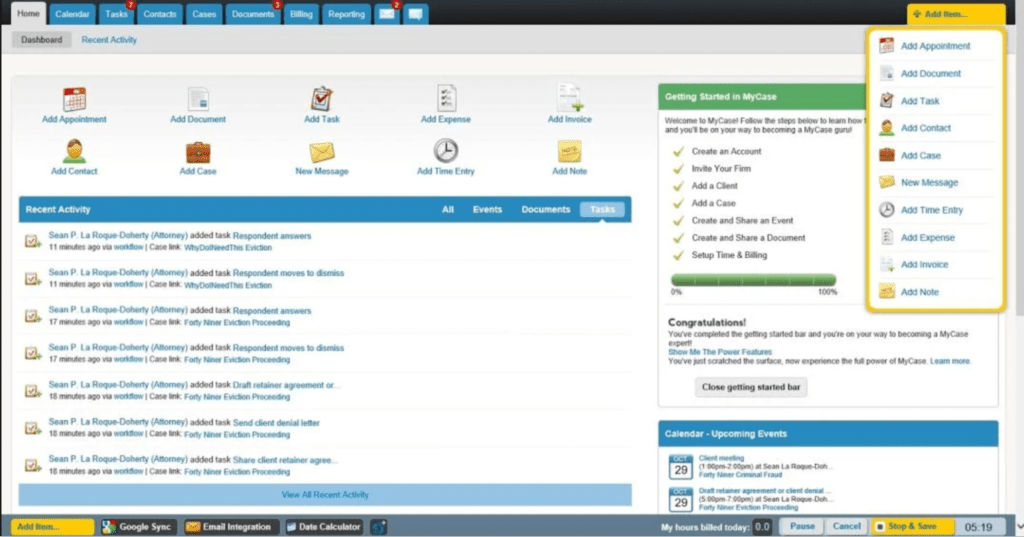This screenshot has width=1024, height=537.
Task: Open the Cases tab
Action: 204,14
